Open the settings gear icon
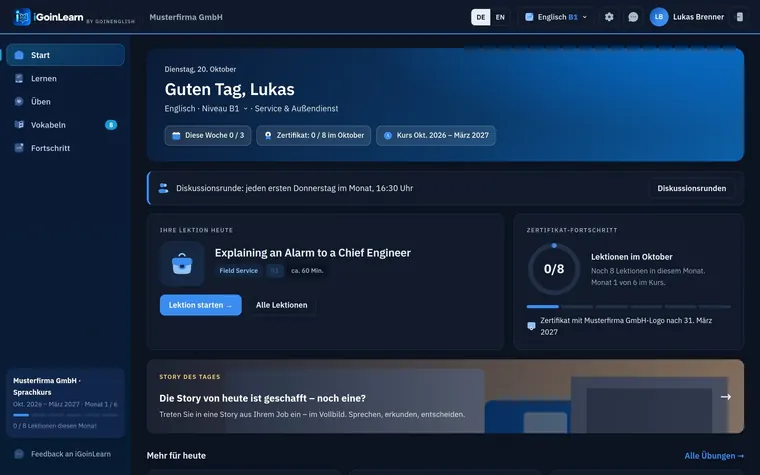 point(609,17)
